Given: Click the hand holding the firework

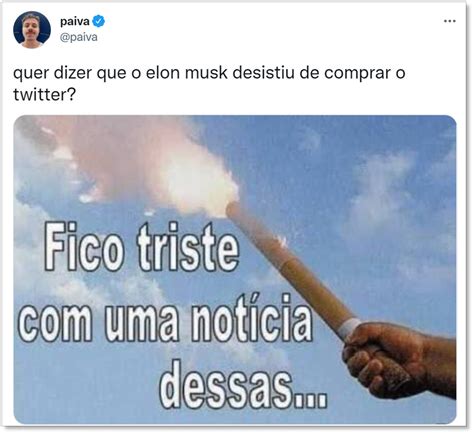Looking at the screenshot, I should (399, 359).
